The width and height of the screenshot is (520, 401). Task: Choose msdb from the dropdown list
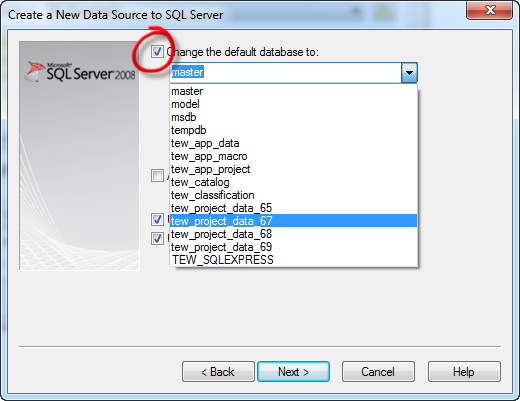[293, 117]
